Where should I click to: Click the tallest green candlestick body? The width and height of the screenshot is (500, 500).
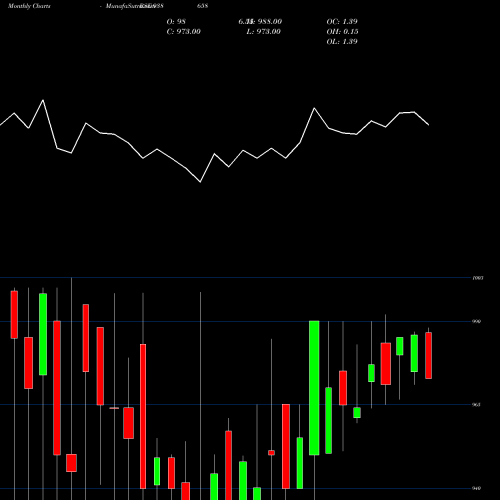pyautogui.click(x=314, y=388)
